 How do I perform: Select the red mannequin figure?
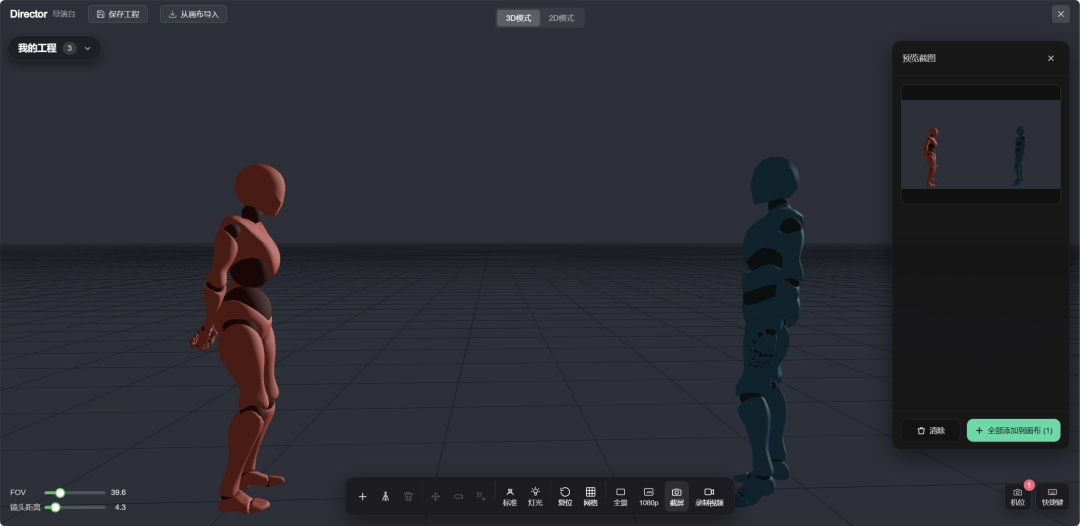point(243,337)
